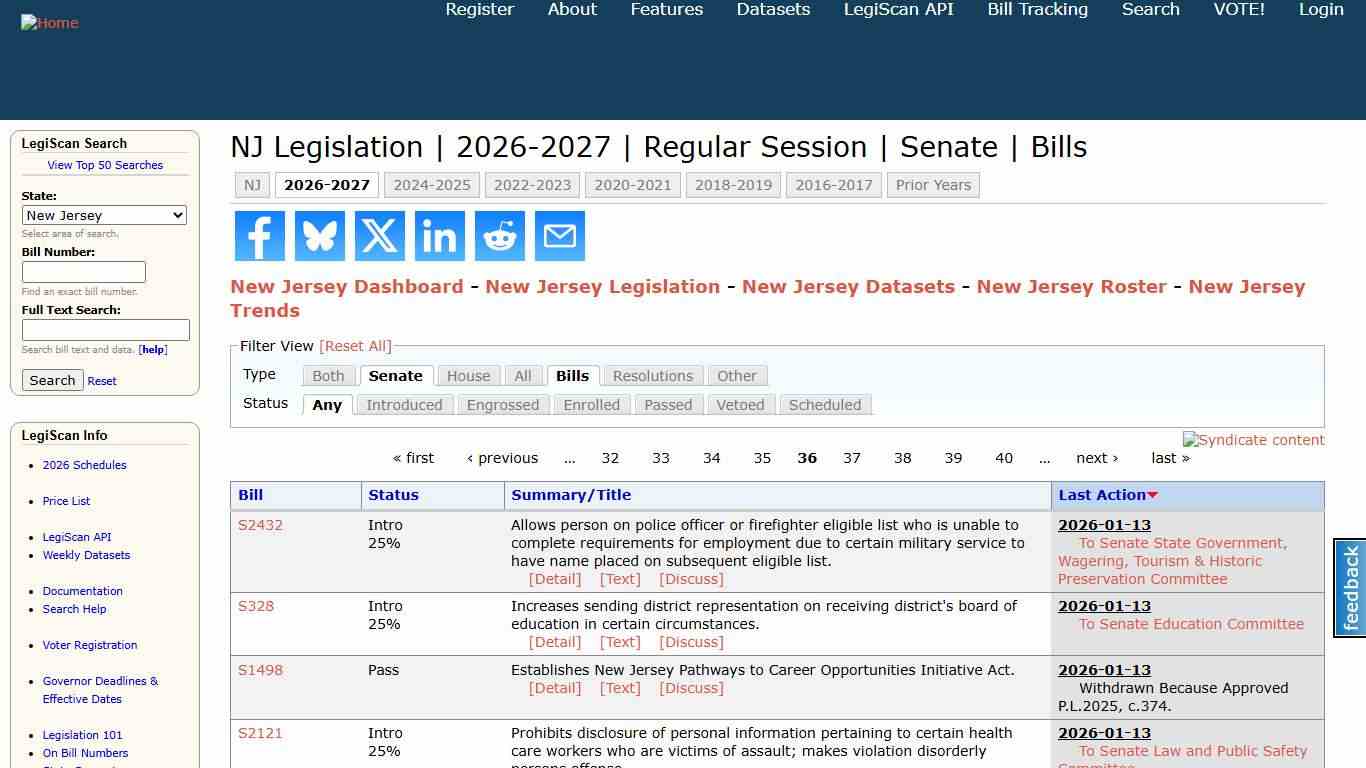This screenshot has height=768, width=1366.
Task: Share the bill list to Bluesky
Action: coord(319,236)
